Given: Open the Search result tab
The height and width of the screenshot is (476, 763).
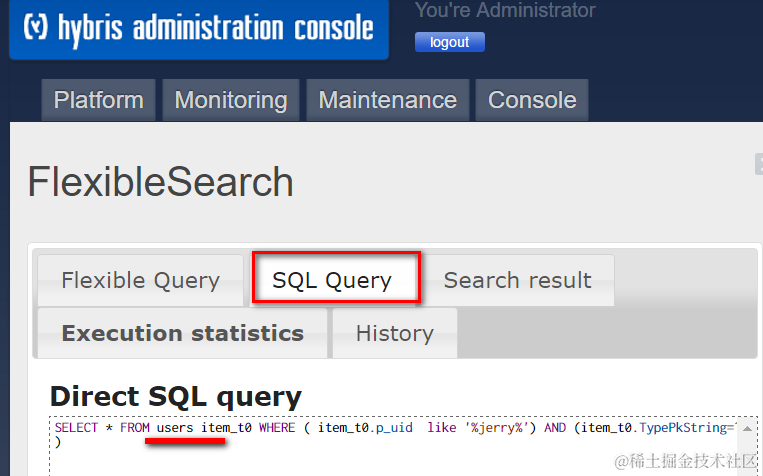Looking at the screenshot, I should coord(518,280).
